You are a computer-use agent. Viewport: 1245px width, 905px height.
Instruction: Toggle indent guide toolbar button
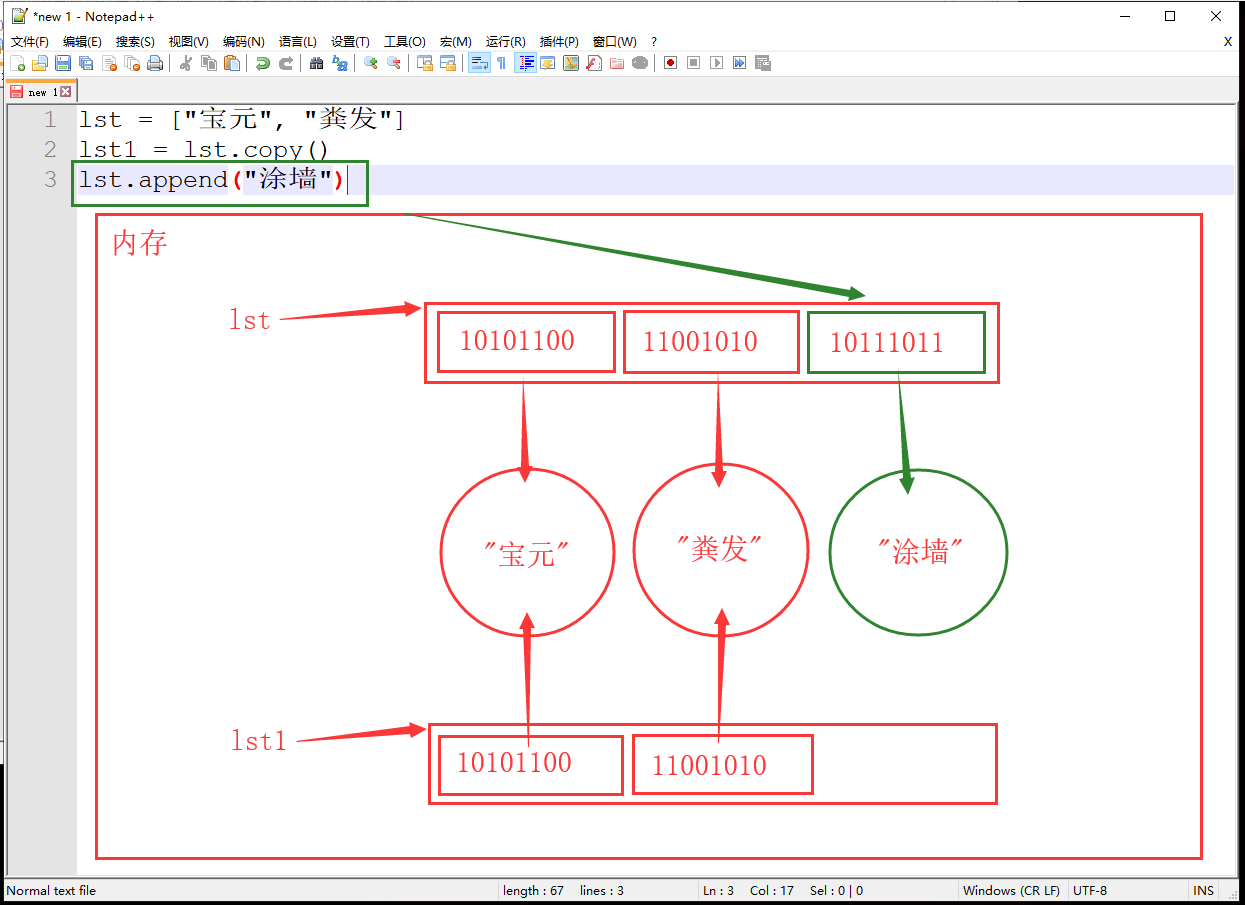[525, 63]
